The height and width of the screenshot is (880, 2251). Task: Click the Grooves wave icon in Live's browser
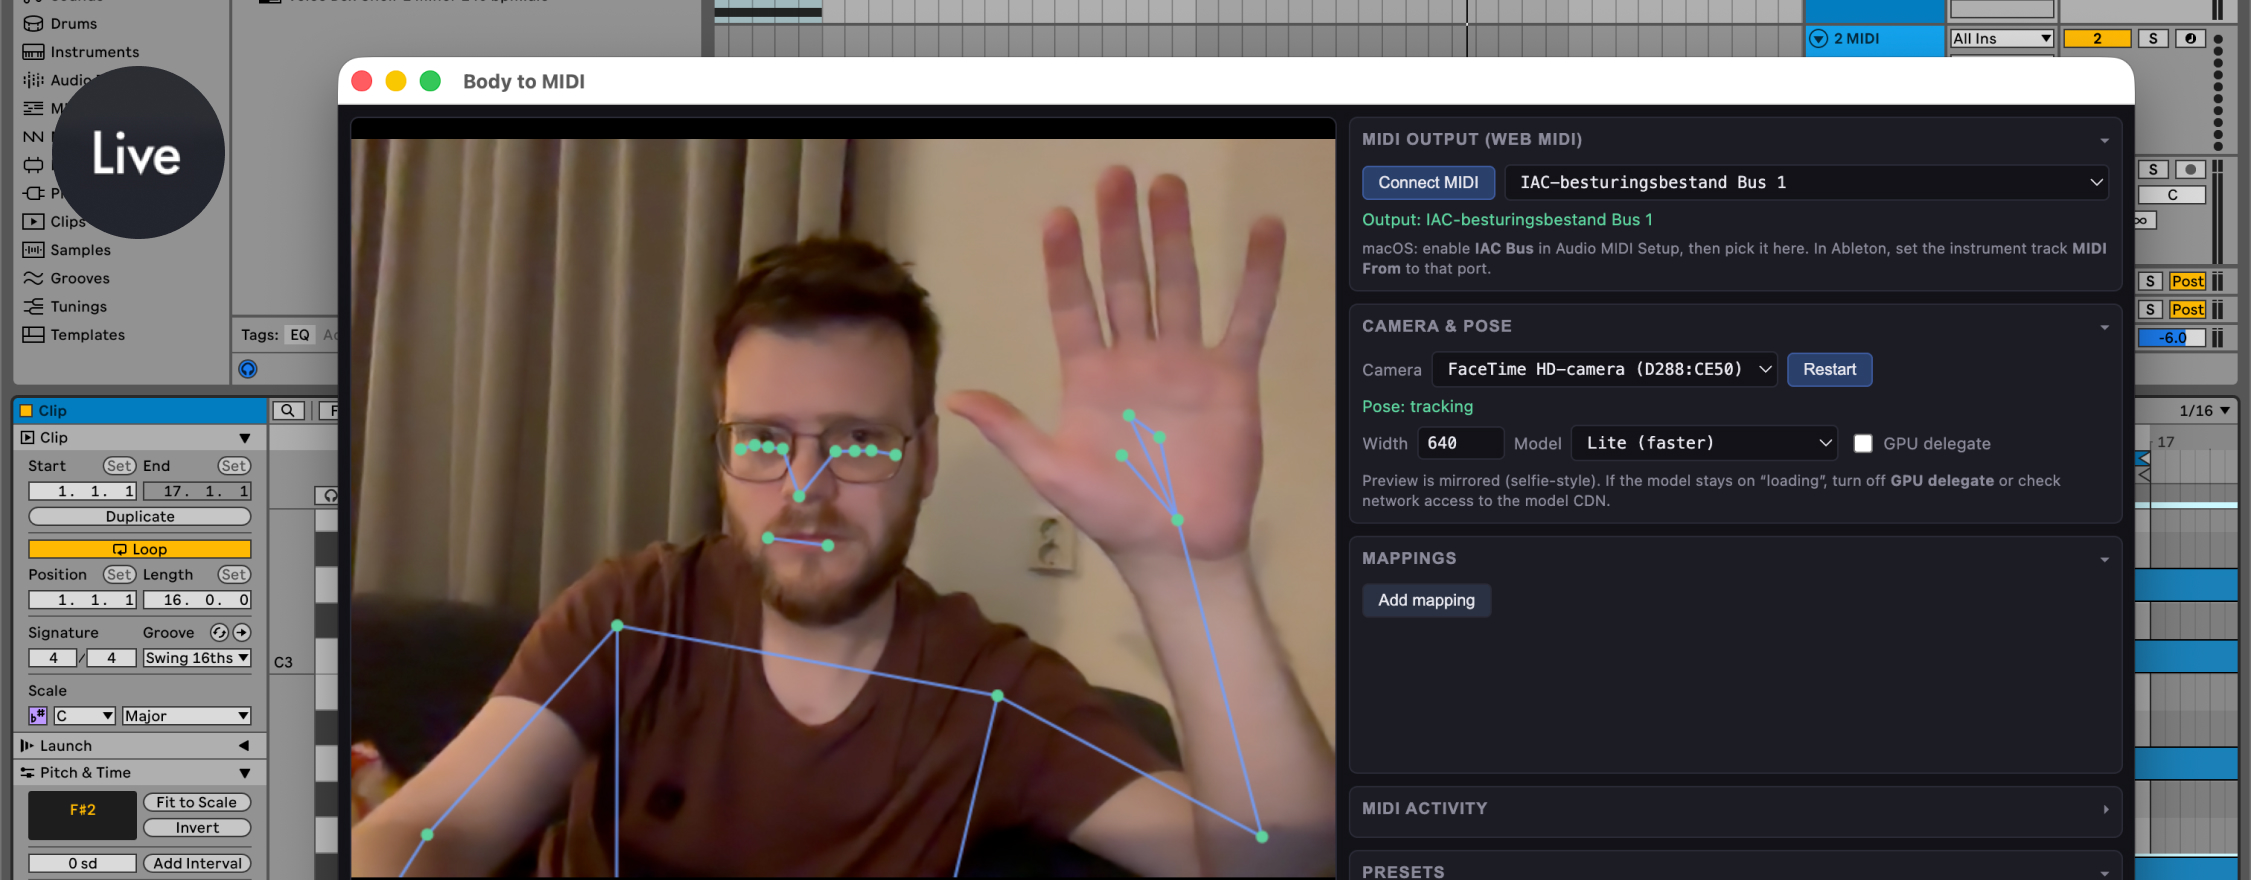click(x=33, y=278)
